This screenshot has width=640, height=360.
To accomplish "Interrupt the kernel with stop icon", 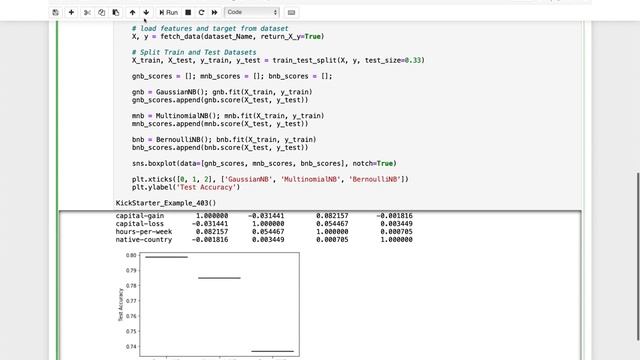I will [188, 13].
